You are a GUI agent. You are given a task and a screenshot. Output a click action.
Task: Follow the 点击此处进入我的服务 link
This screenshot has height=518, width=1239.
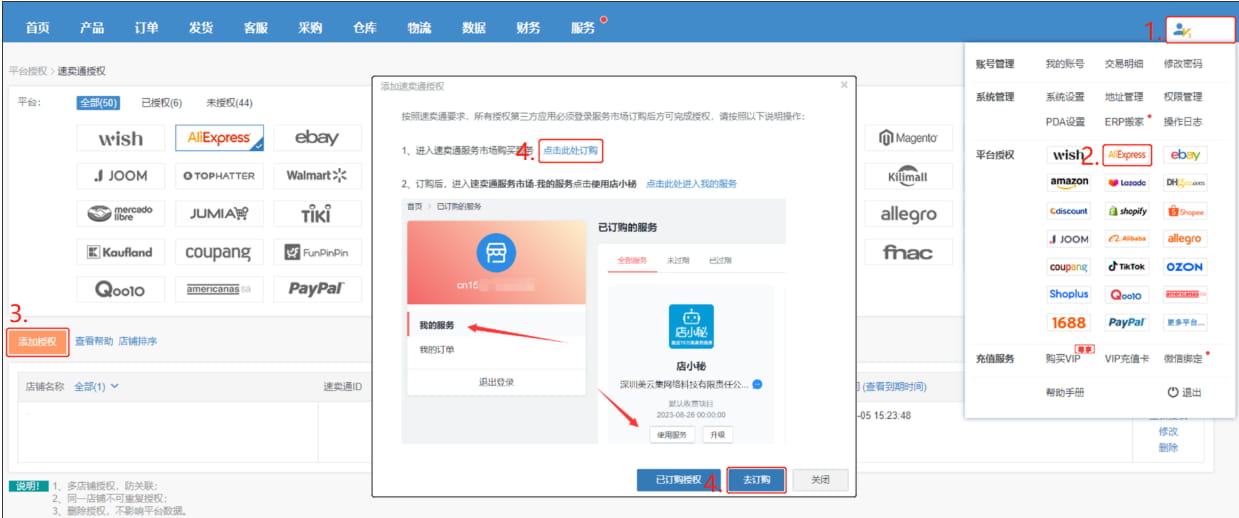pos(691,184)
